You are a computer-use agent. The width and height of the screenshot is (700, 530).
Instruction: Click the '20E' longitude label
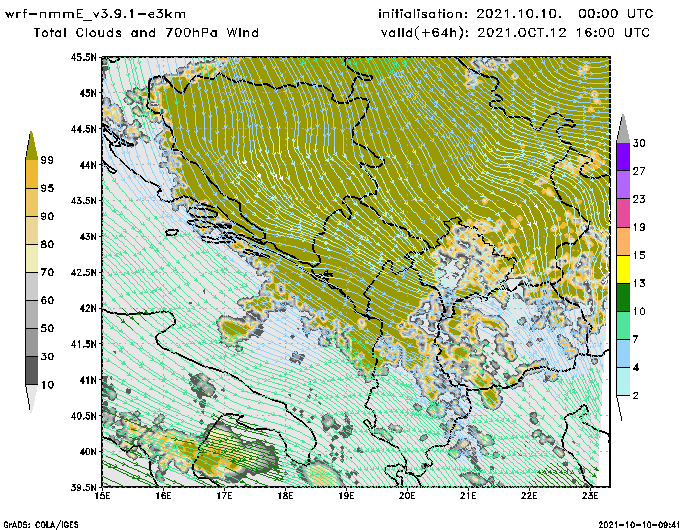pos(407,496)
